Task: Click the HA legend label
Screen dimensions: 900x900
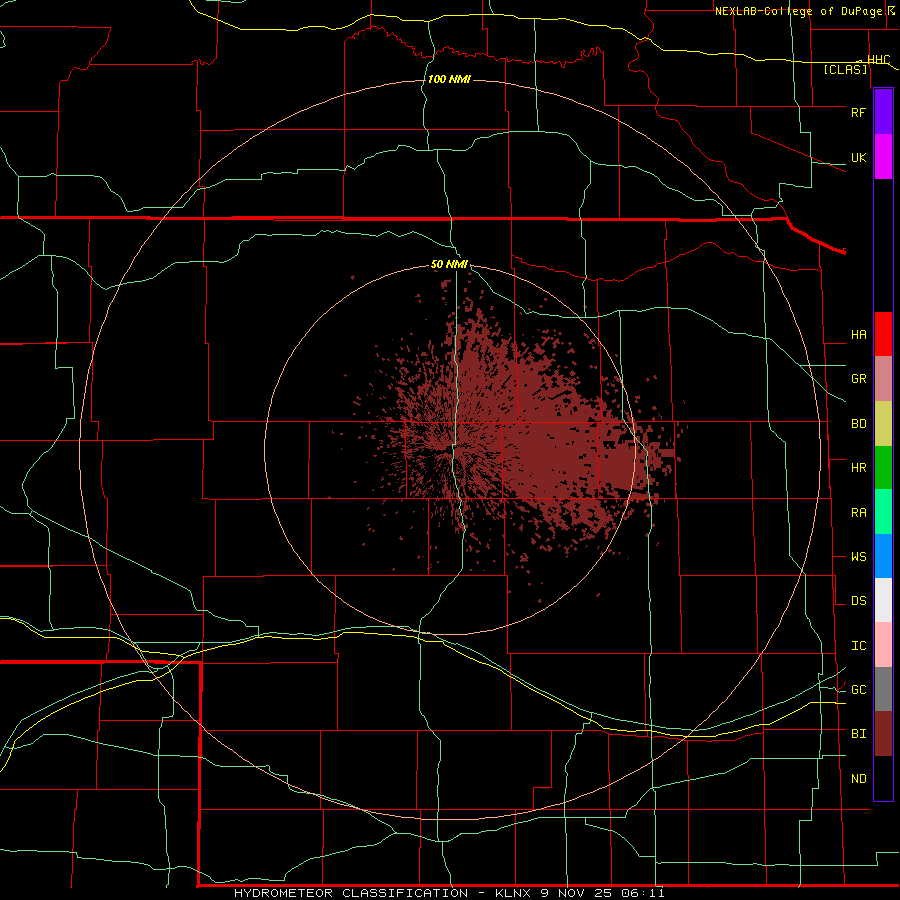Action: [858, 335]
